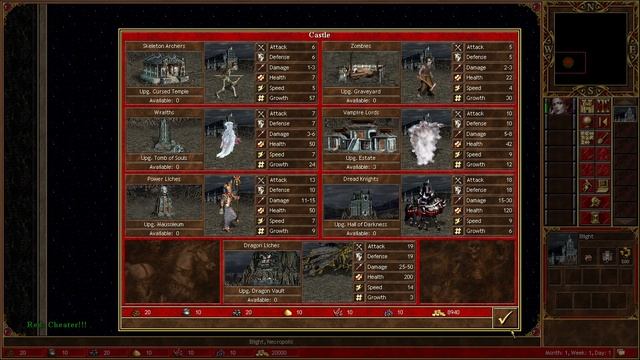Click the Power Lich creature portrait
The image size is (640, 360).
tap(229, 205)
